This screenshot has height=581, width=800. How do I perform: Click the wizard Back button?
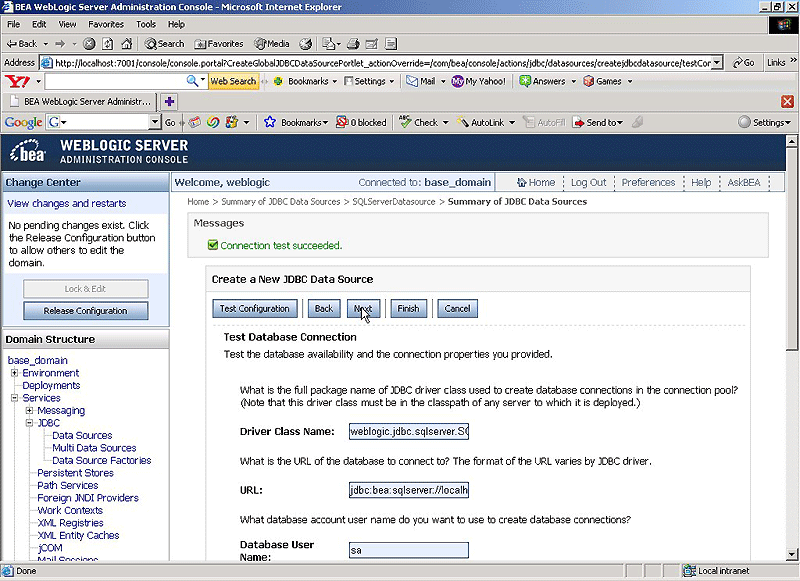(x=323, y=309)
